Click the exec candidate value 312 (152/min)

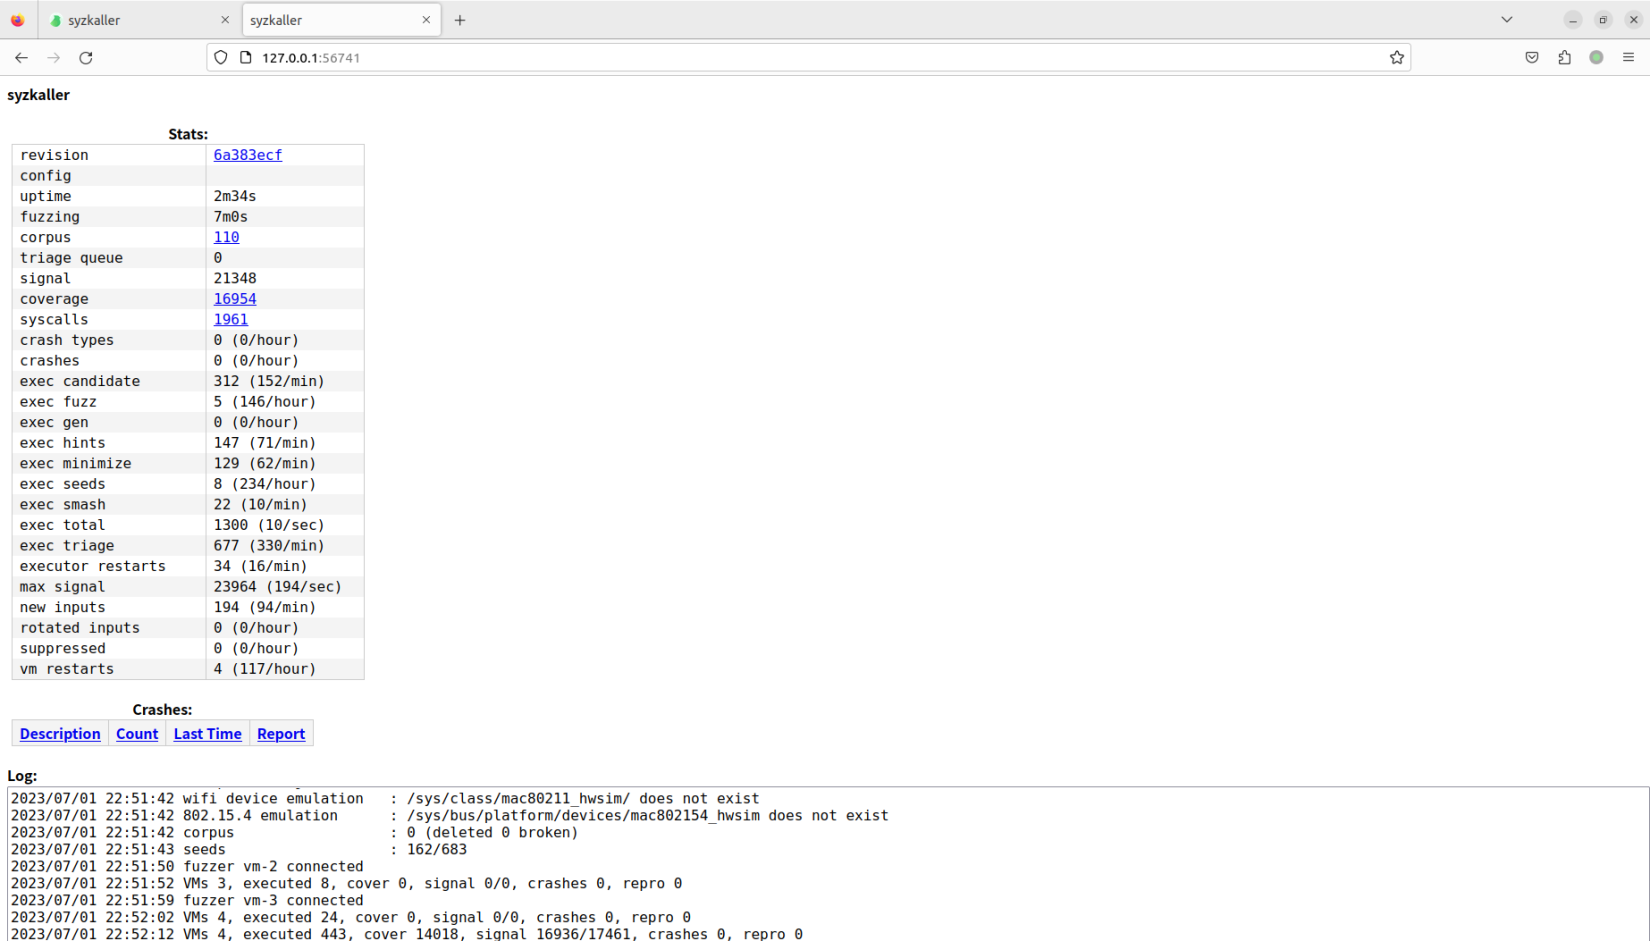click(x=269, y=381)
